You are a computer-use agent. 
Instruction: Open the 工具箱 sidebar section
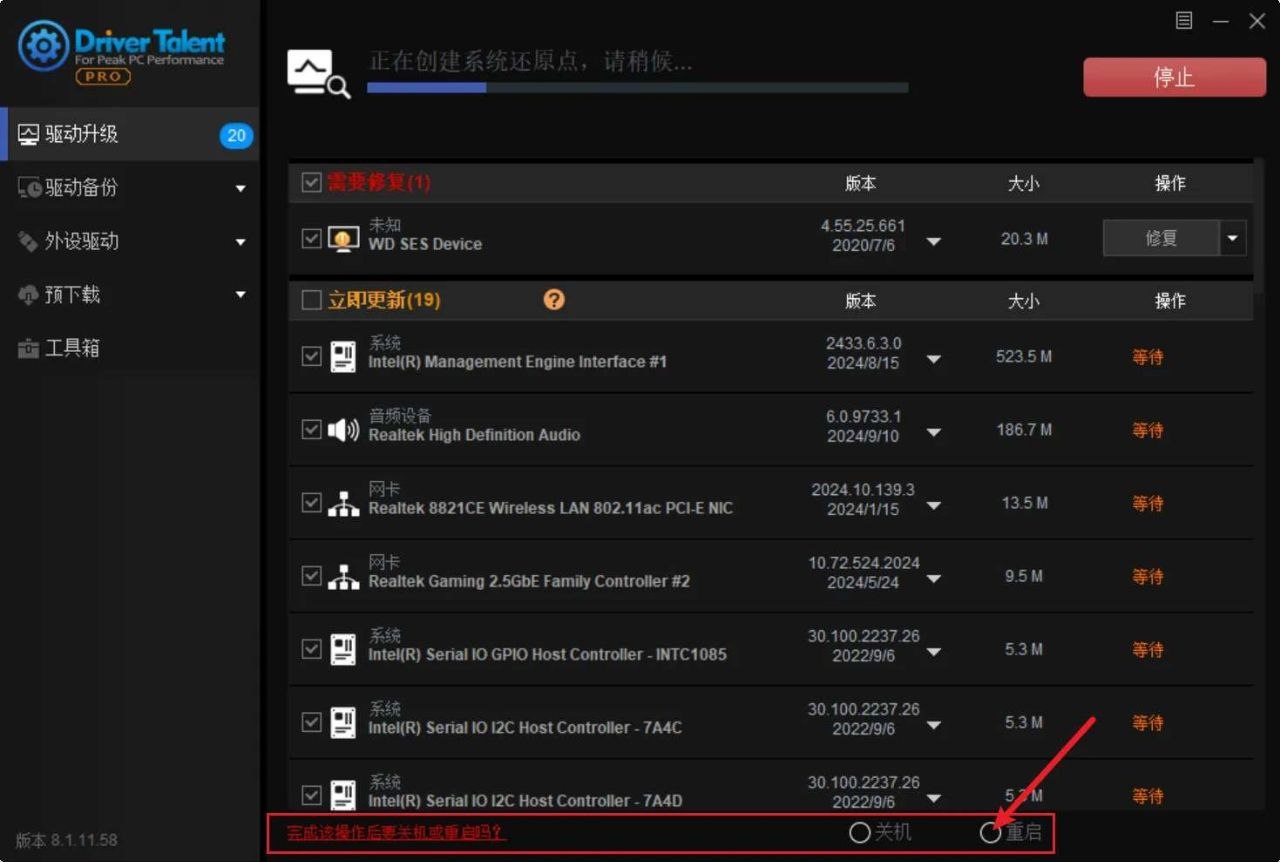point(130,348)
